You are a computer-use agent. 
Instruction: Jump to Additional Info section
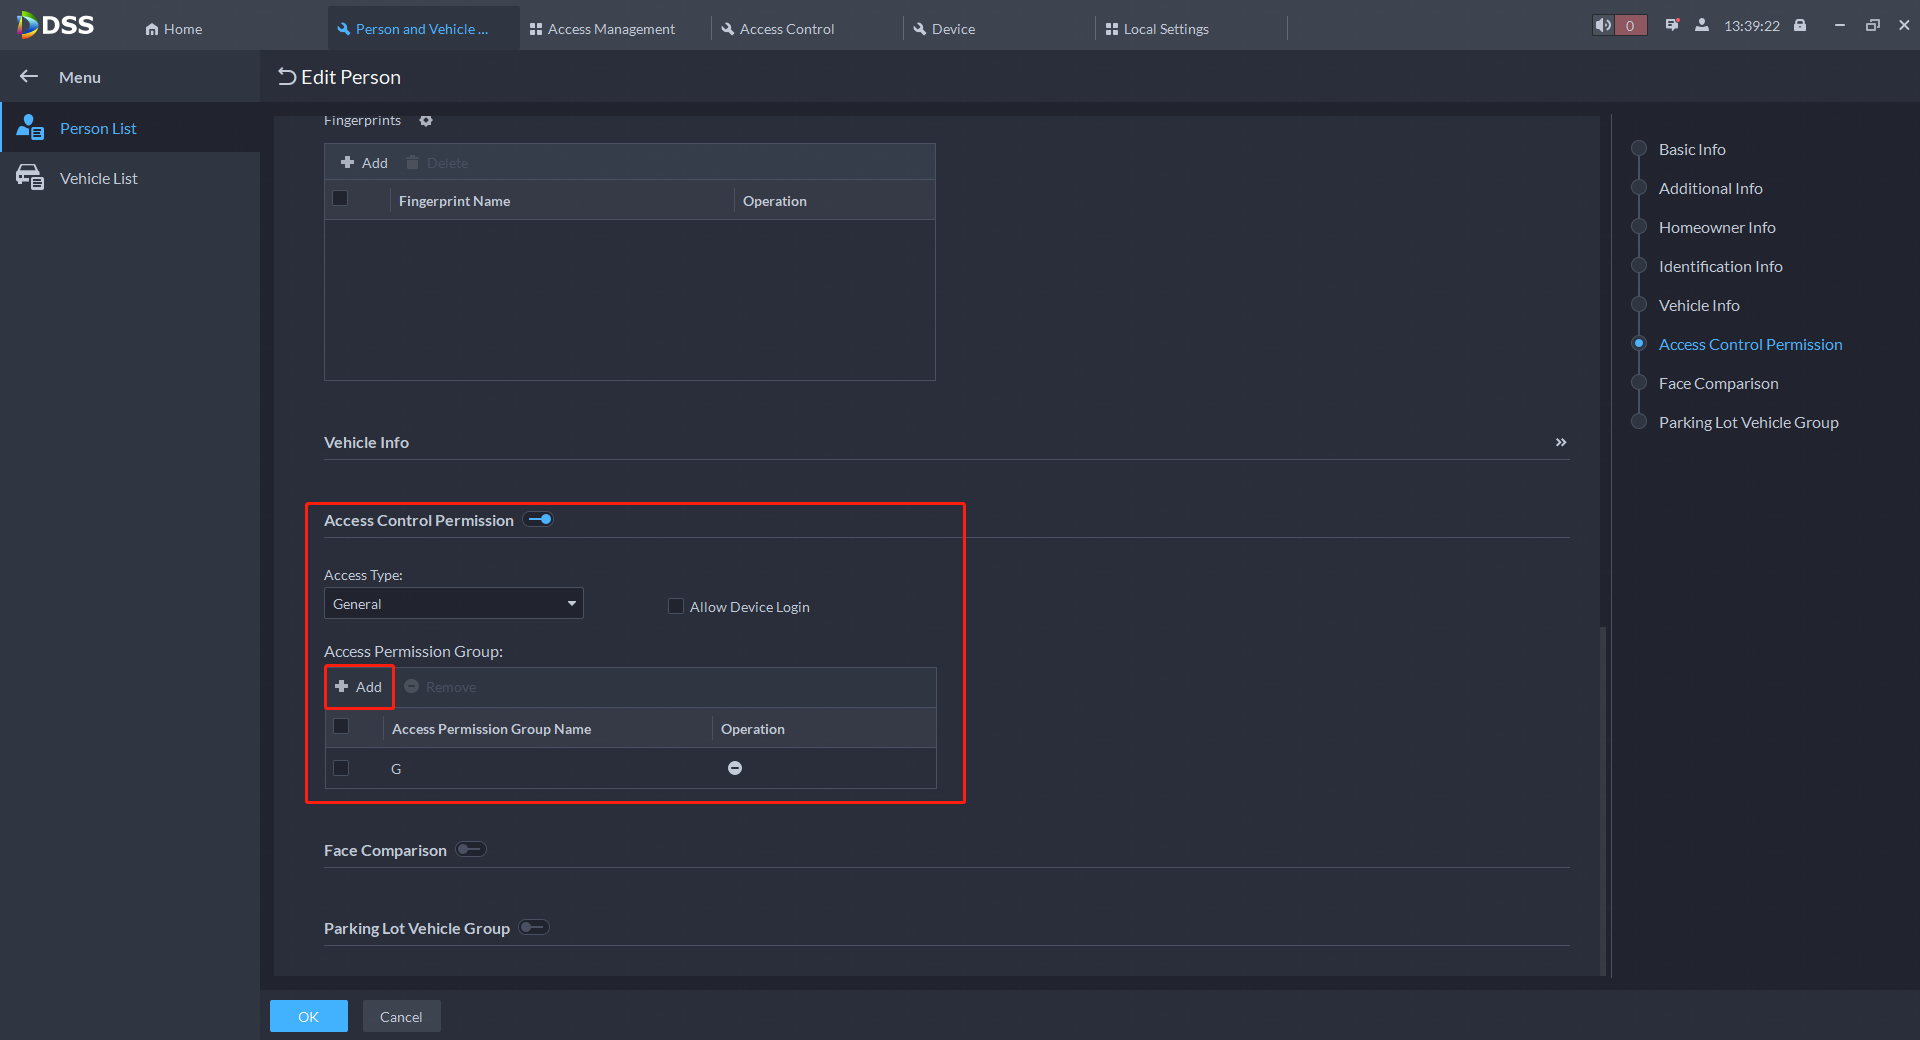coord(1710,188)
